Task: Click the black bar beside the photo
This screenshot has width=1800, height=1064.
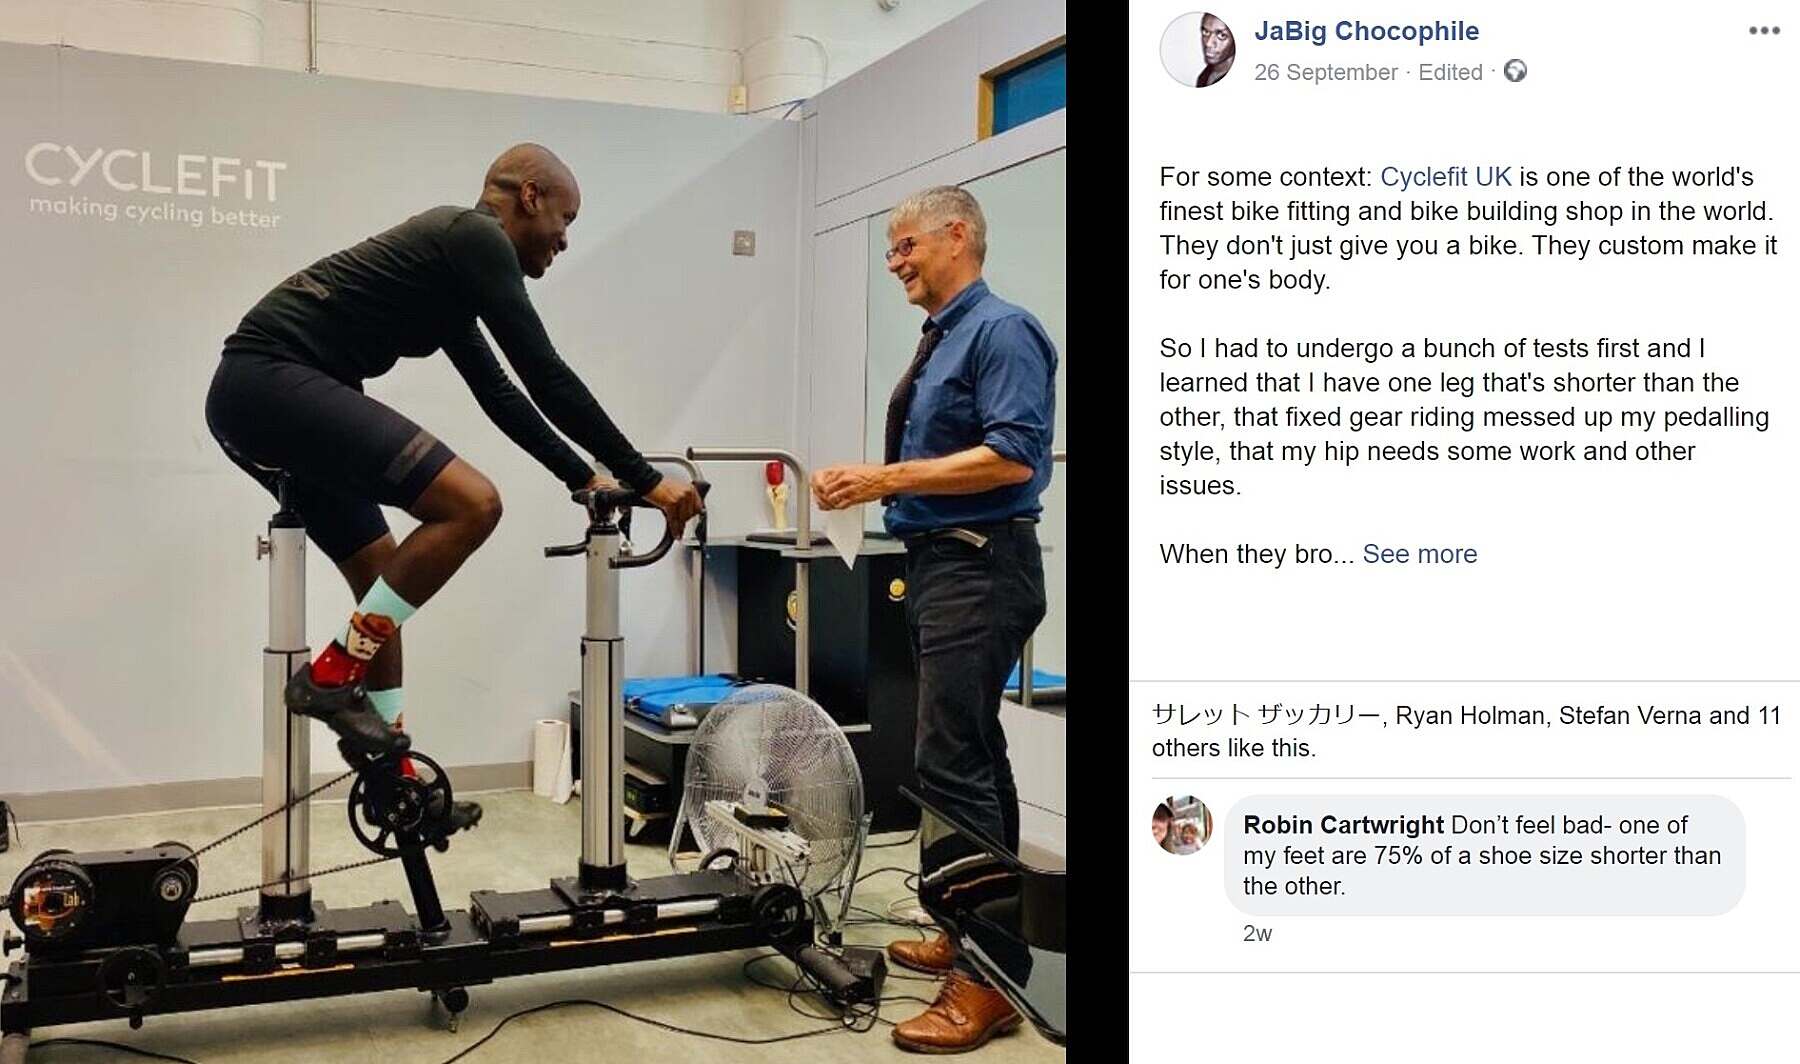Action: click(x=1097, y=532)
